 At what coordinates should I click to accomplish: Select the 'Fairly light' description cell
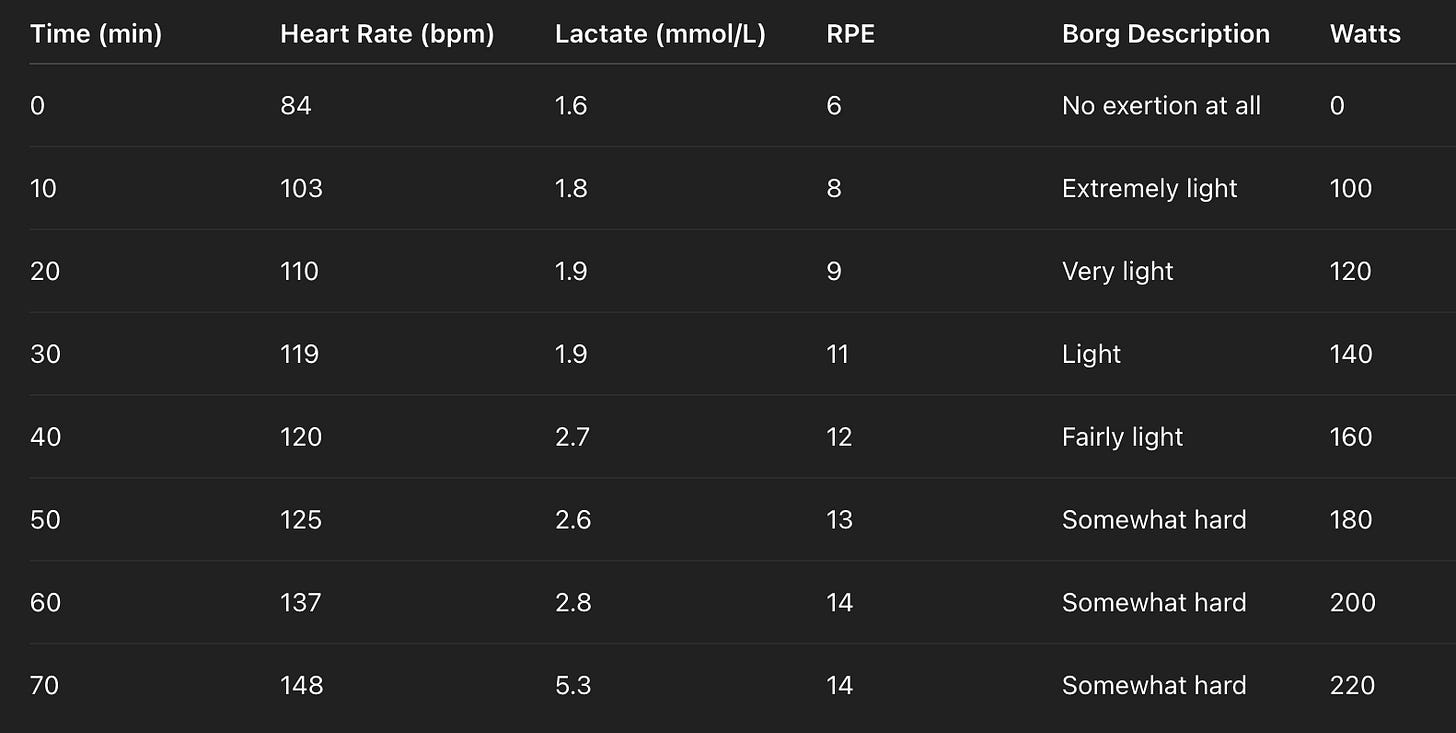point(1123,437)
